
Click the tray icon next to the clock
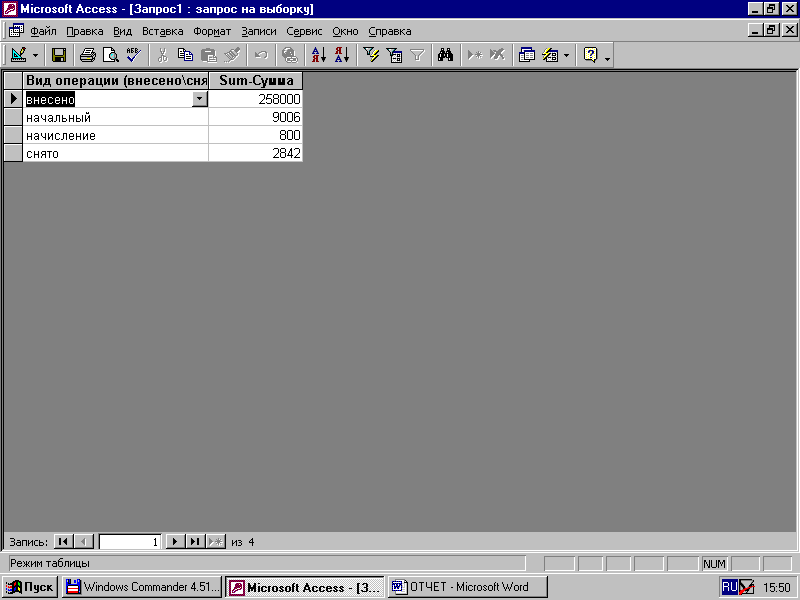click(746, 587)
